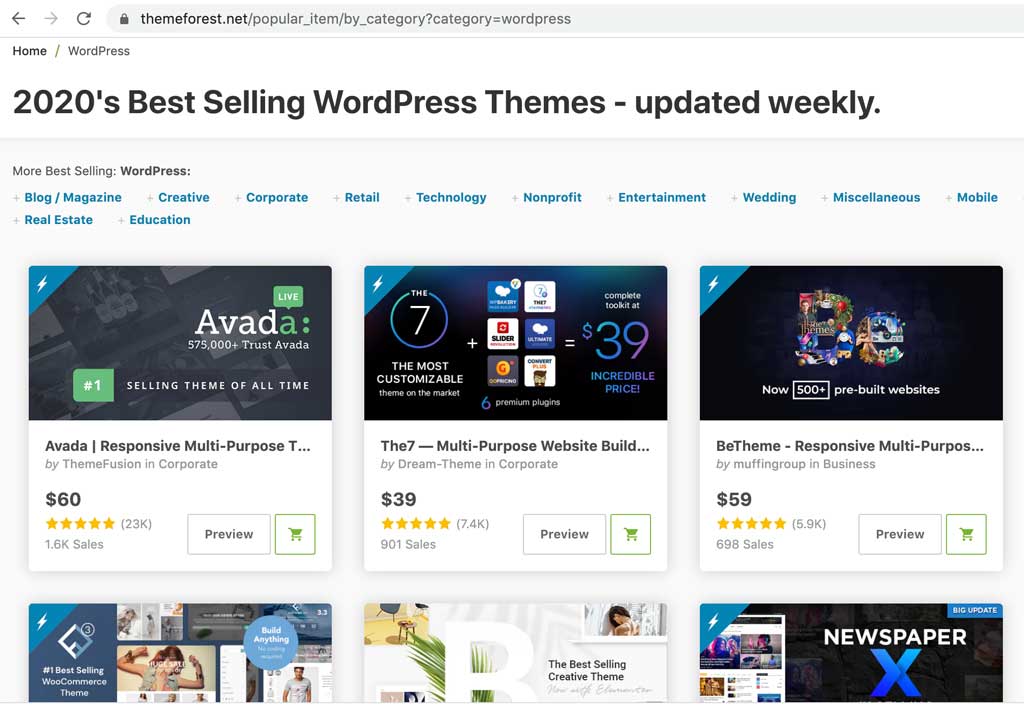Open ThemeFusion author profile
Viewport: 1024px width, 706px height.
point(101,464)
